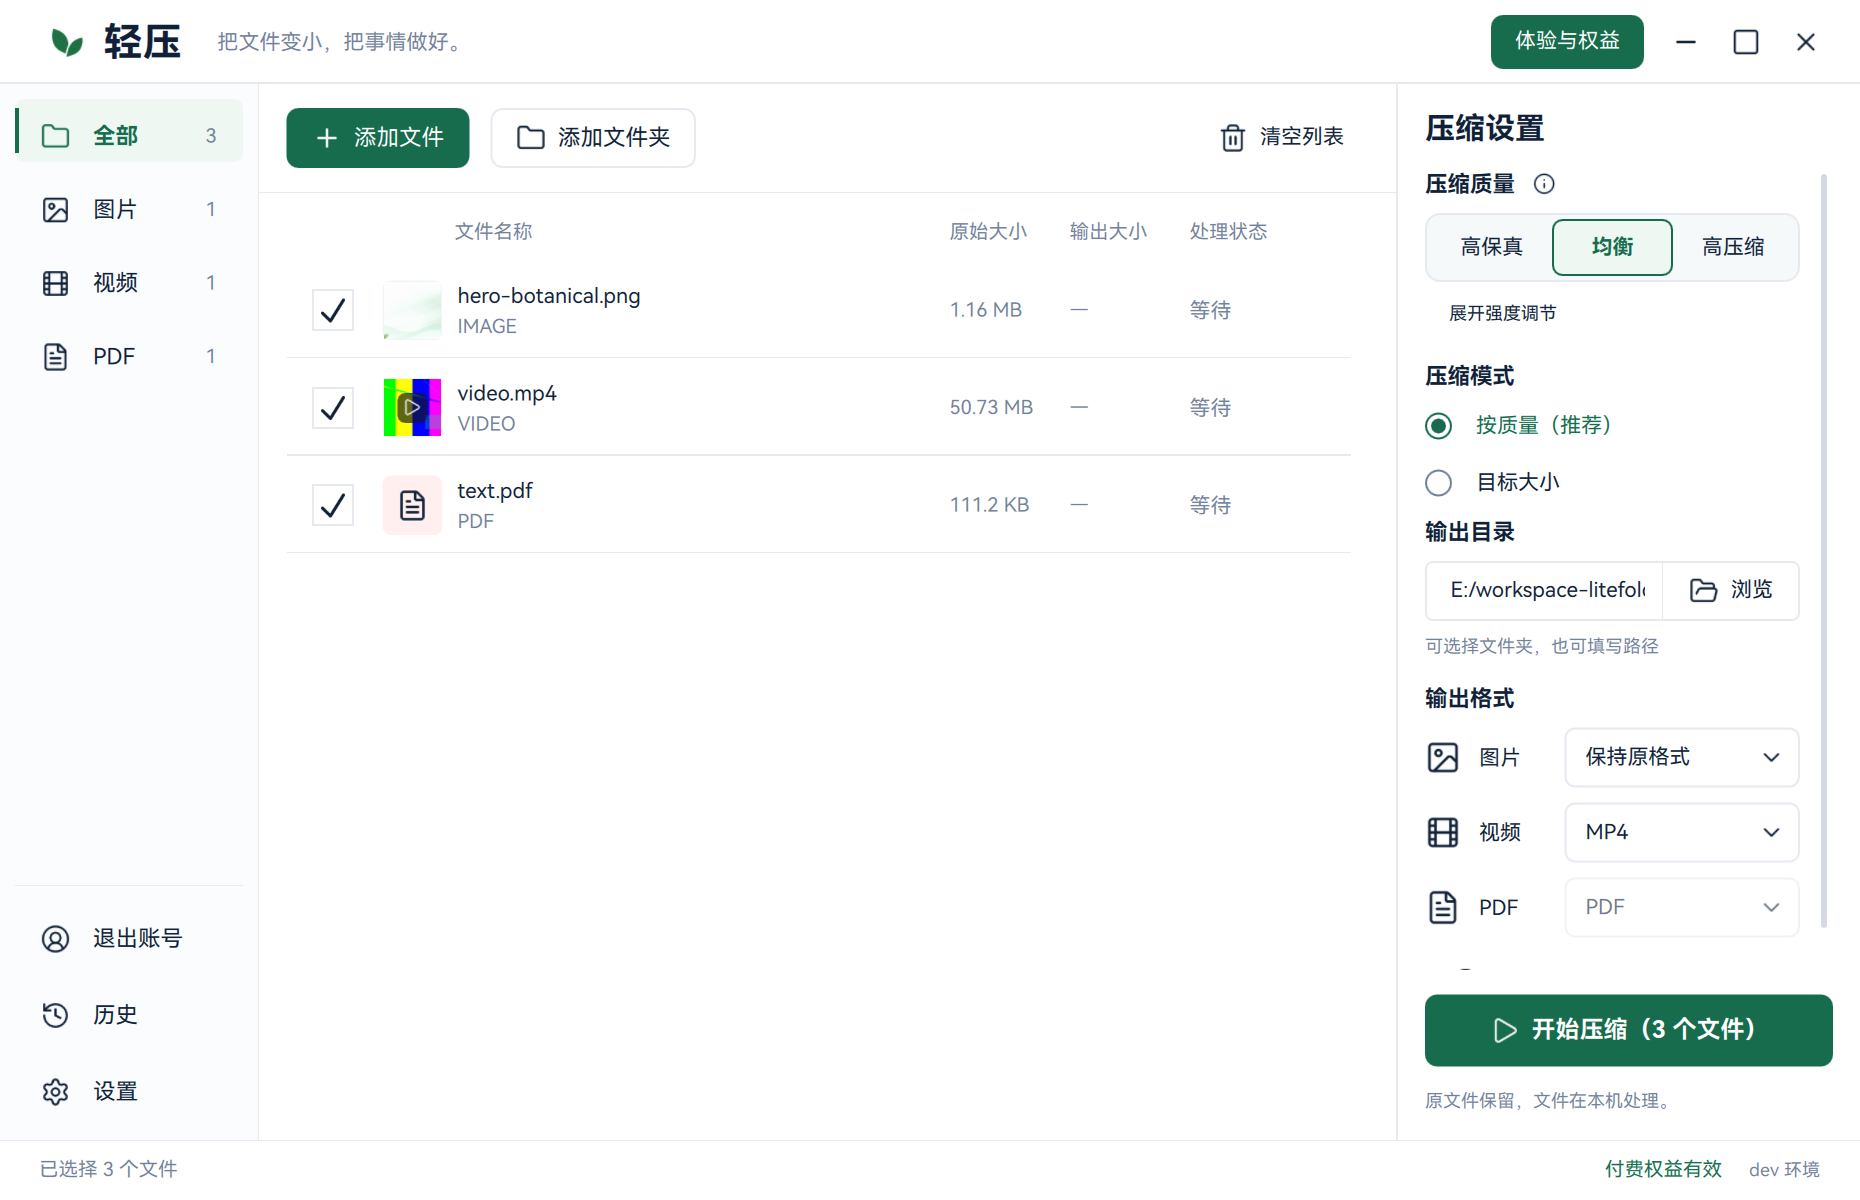This screenshot has width=1860, height=1200.
Task: Minimize the 轻压 window
Action: [x=1686, y=42]
